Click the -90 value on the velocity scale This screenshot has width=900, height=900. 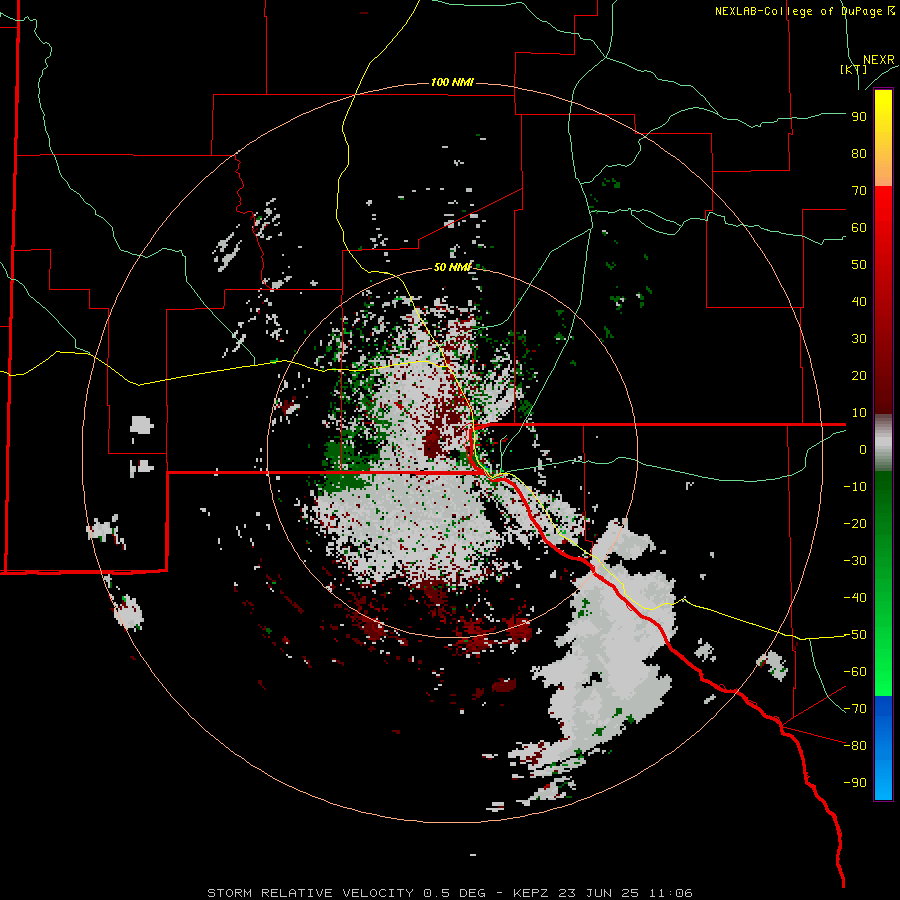click(855, 782)
